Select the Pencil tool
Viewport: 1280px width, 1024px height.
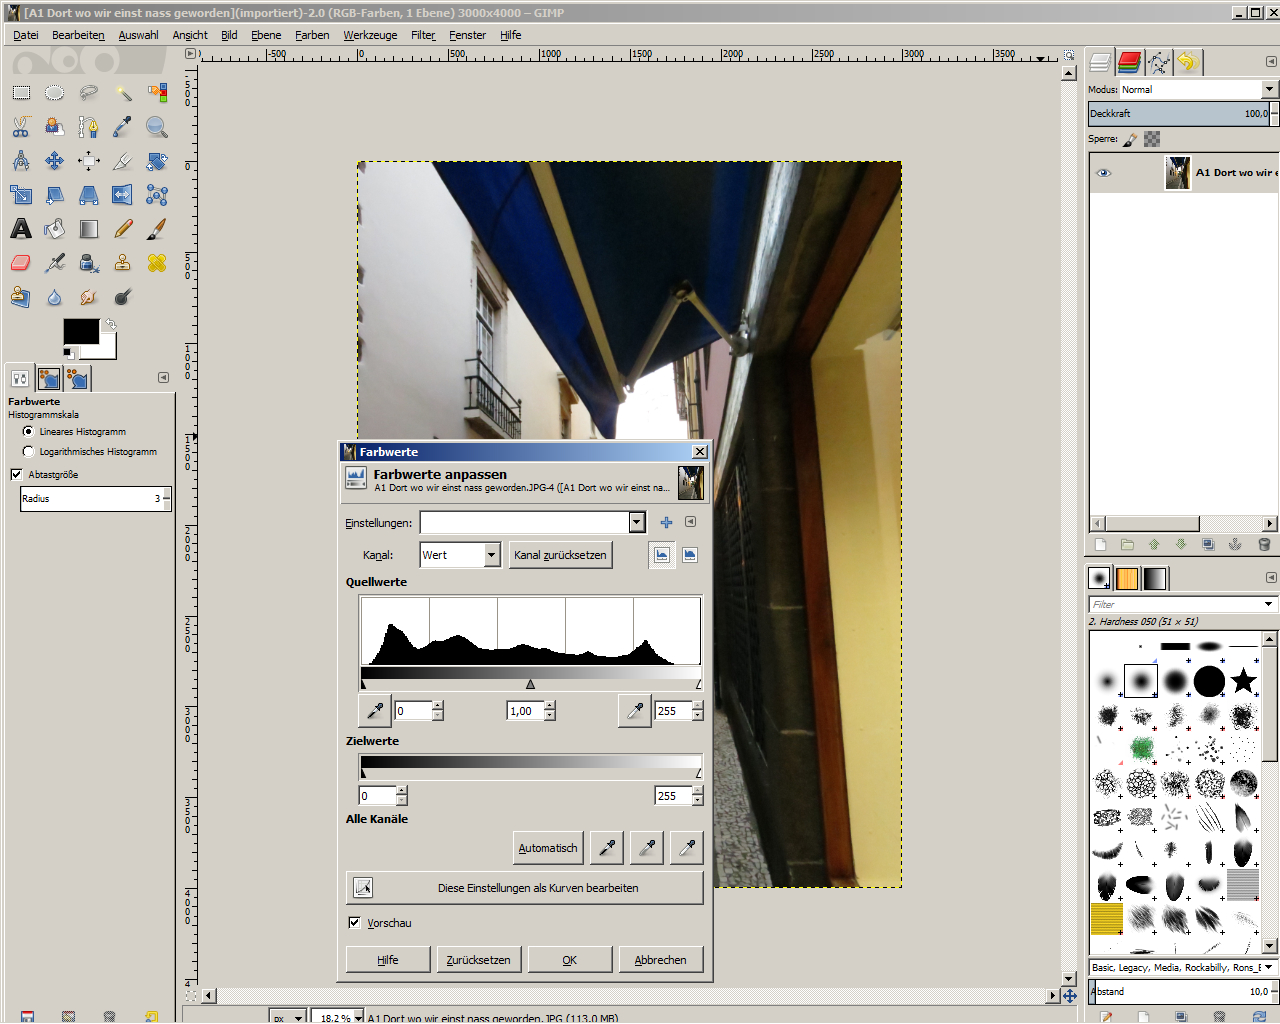coord(123,229)
